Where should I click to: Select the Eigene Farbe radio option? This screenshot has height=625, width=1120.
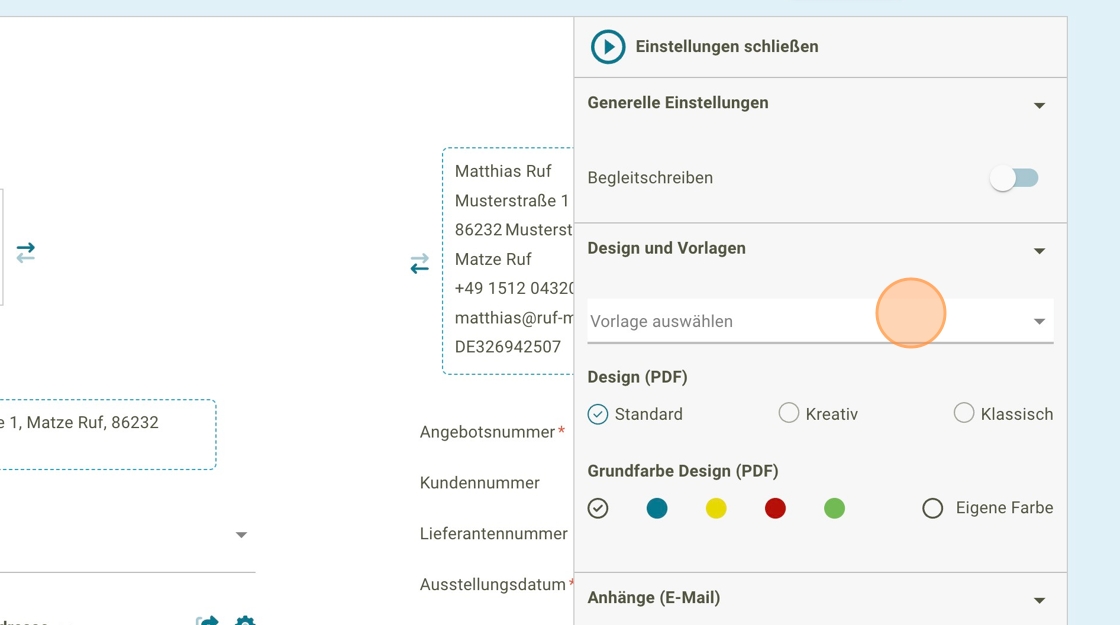pos(933,509)
